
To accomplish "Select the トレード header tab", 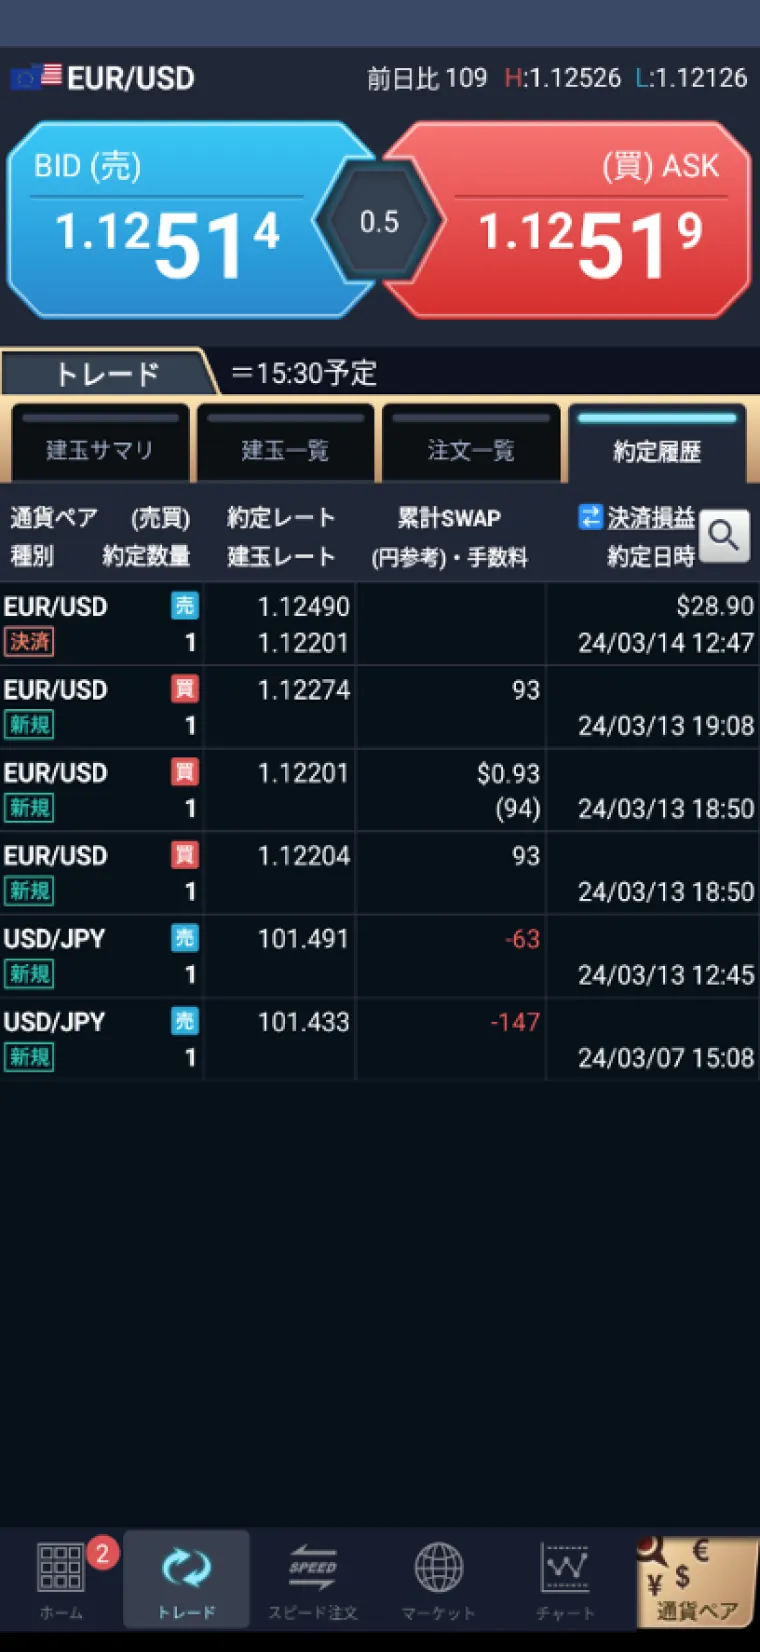I will click(x=107, y=373).
